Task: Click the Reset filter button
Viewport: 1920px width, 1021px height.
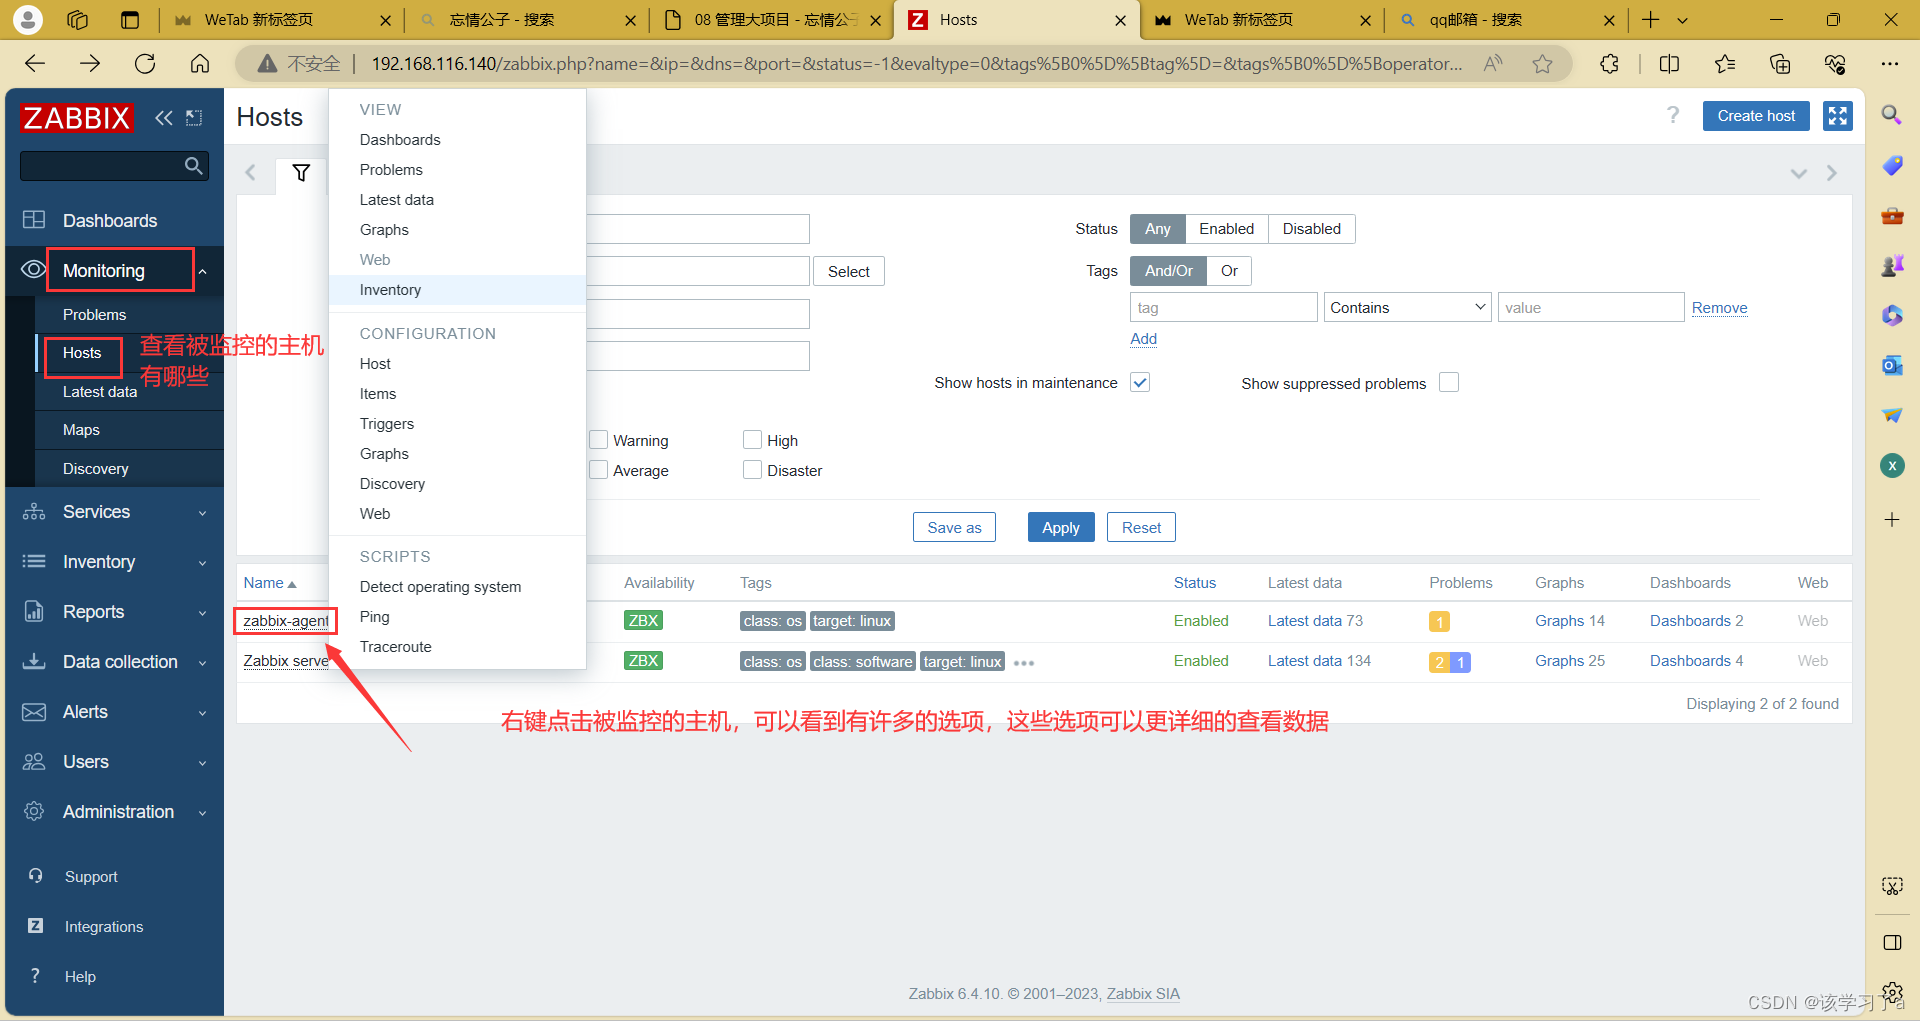Action: pos(1141,527)
